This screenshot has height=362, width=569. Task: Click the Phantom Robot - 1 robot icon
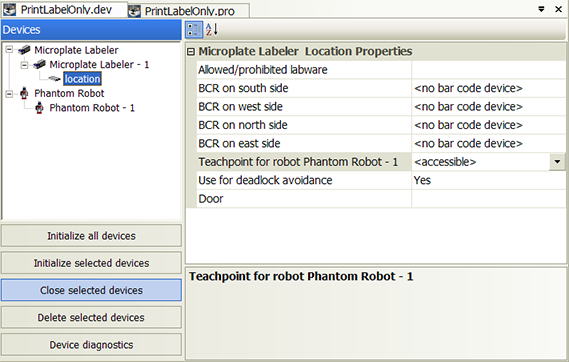click(x=39, y=108)
